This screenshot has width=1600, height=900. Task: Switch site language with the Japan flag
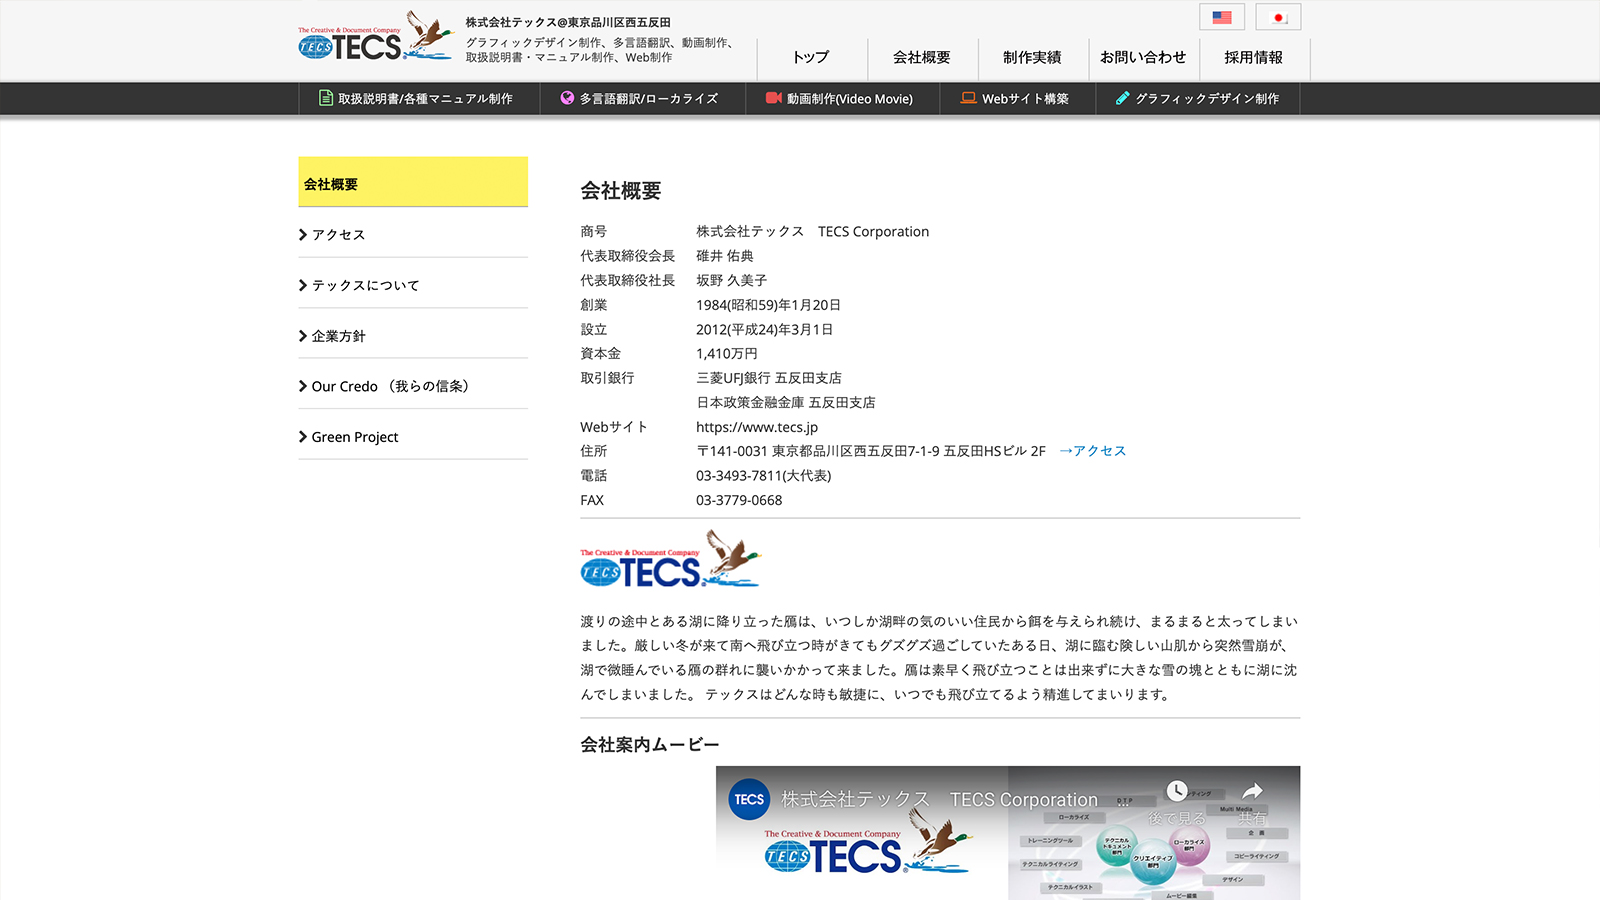(1280, 16)
